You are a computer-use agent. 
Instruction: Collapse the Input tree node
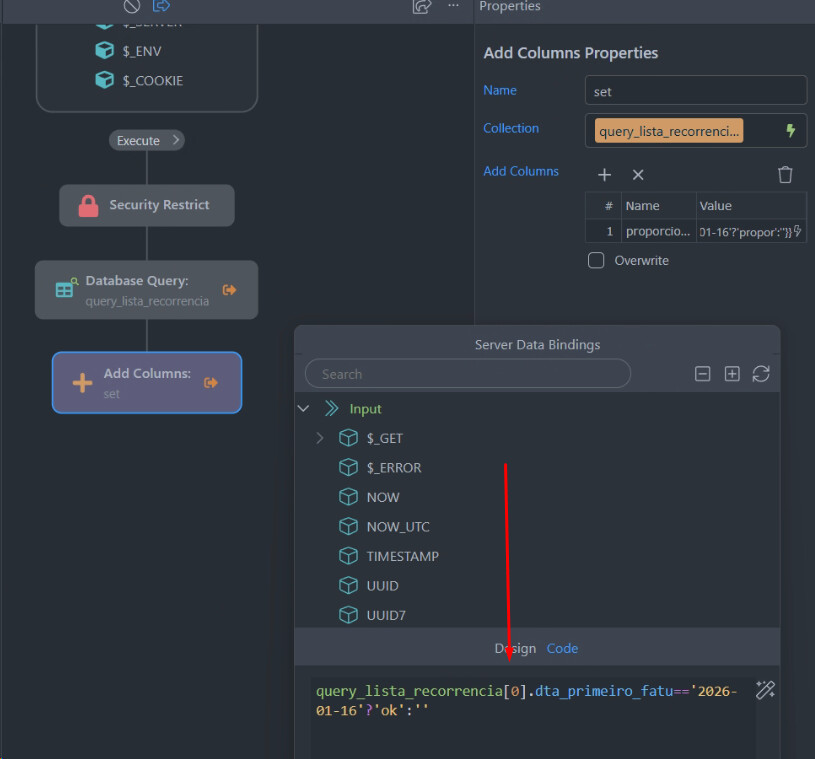304,409
